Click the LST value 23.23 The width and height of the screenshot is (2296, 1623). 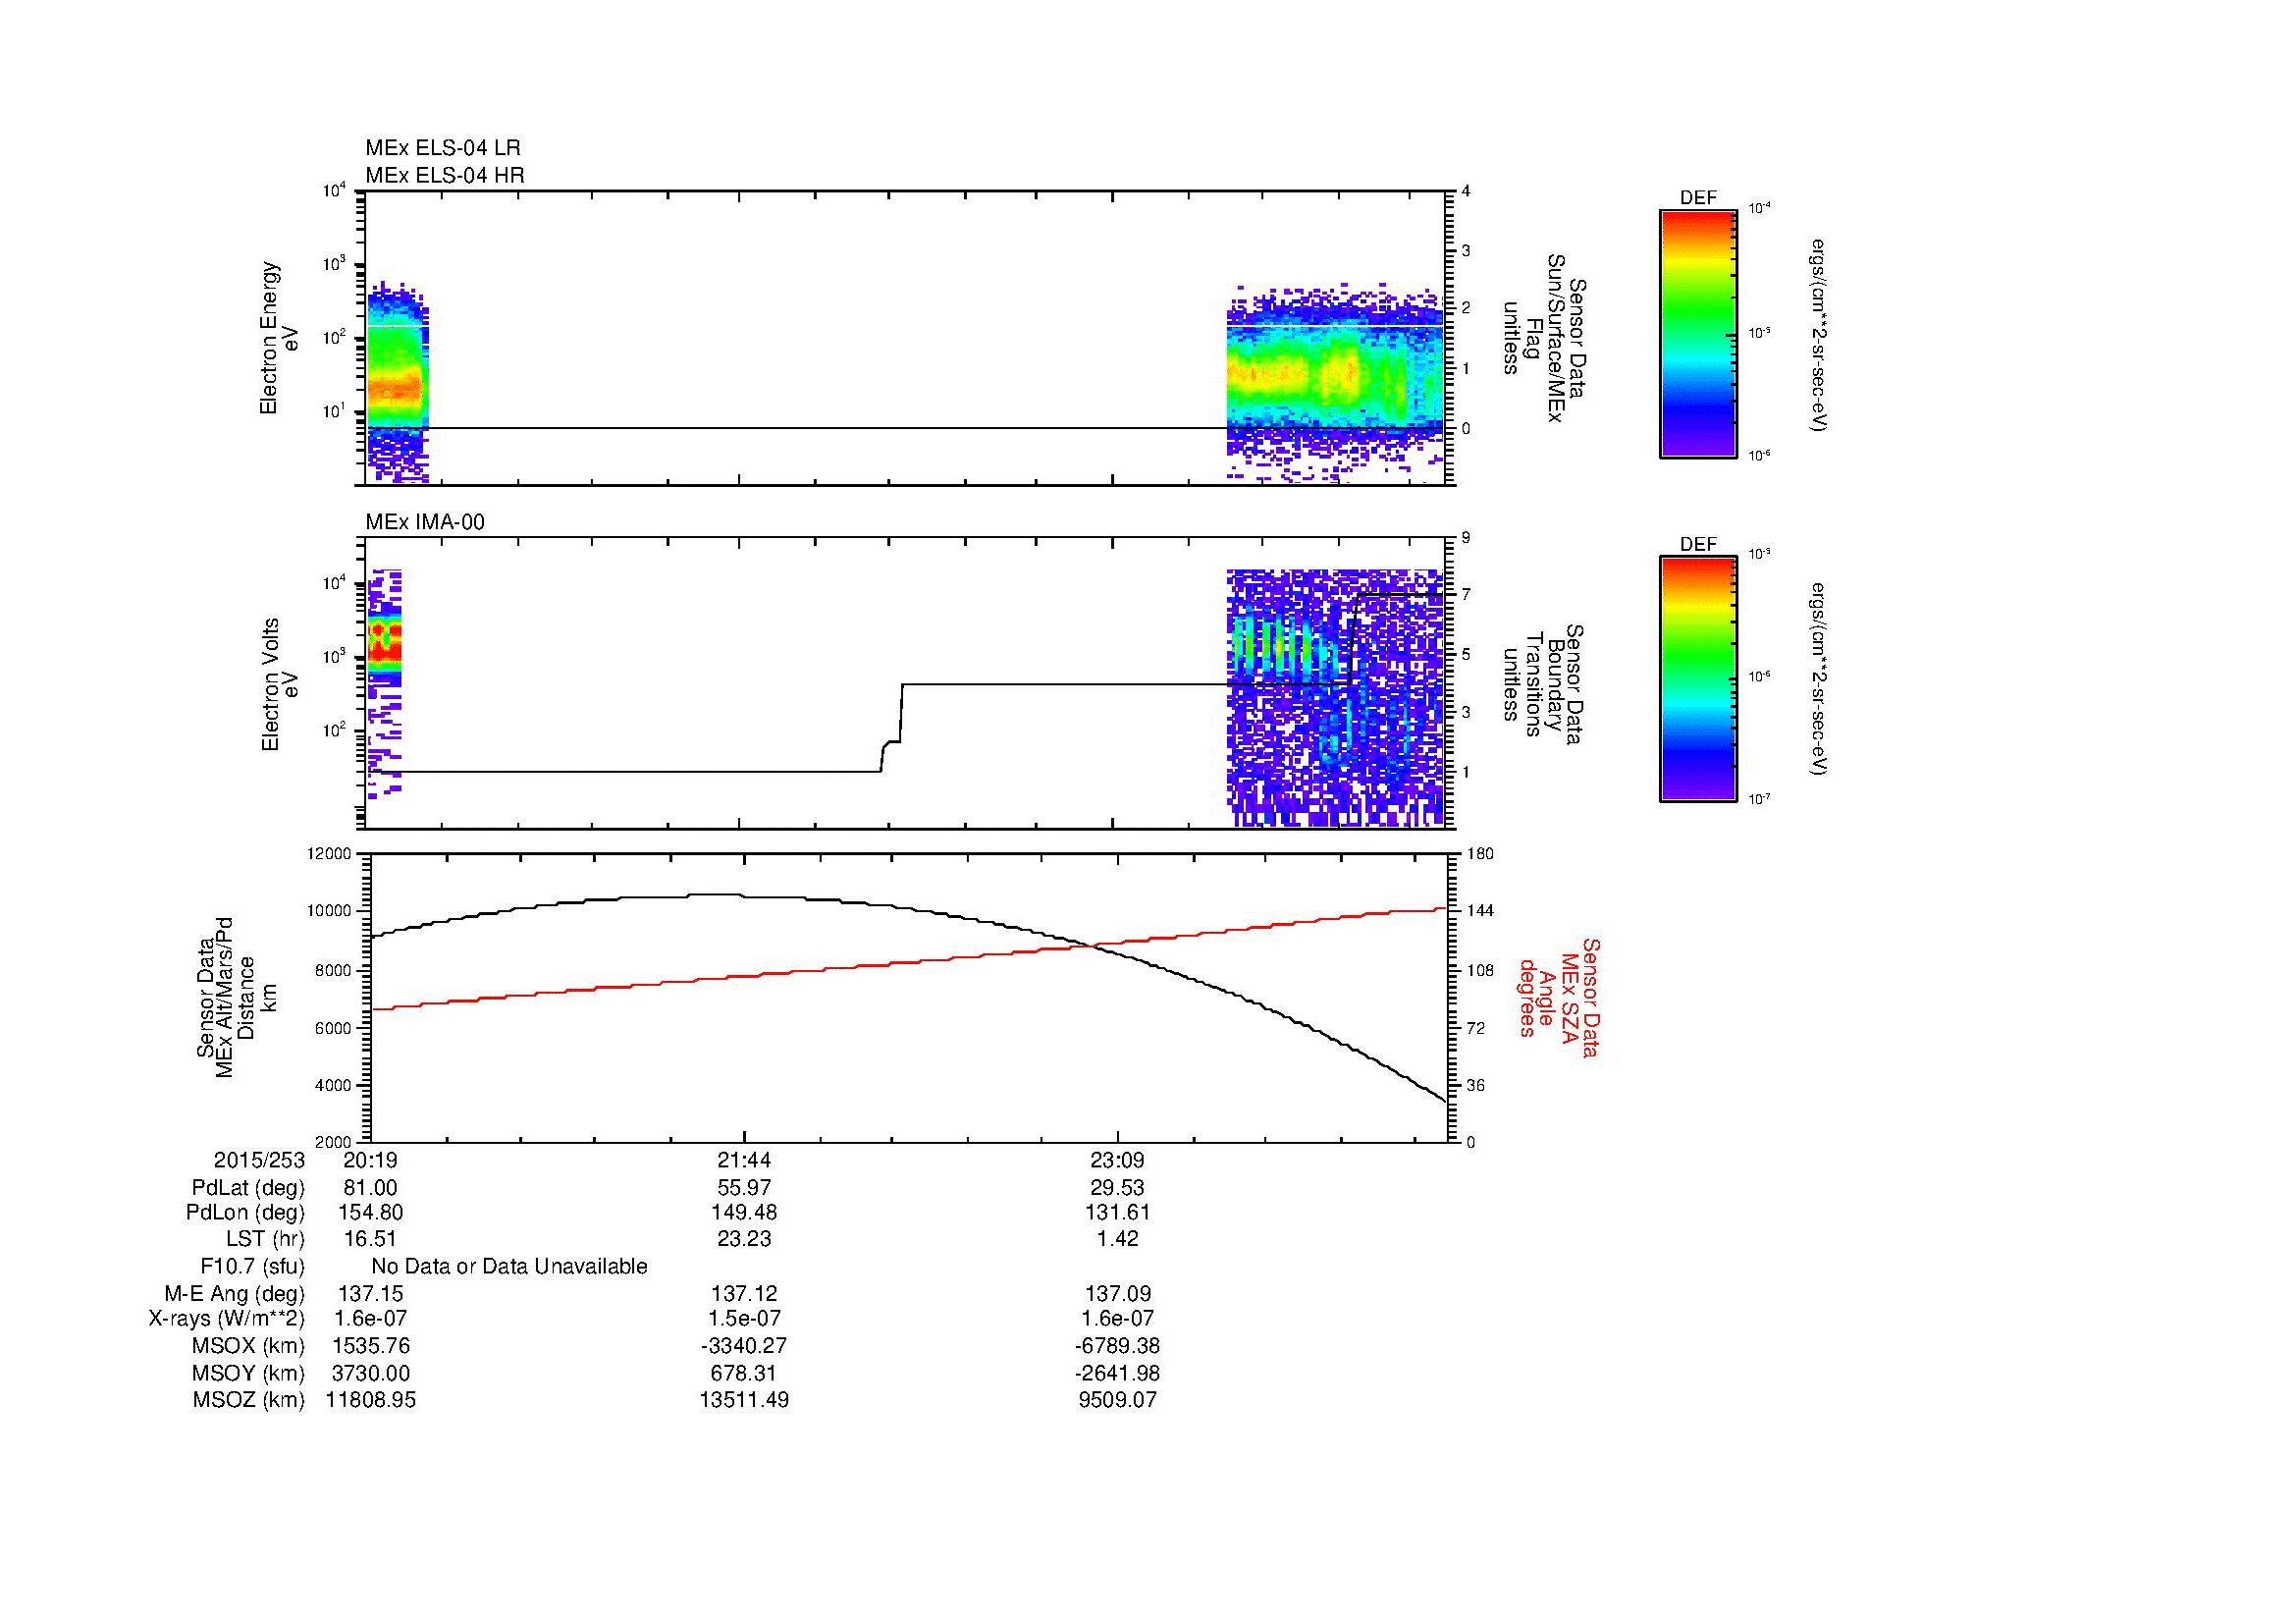(744, 1239)
